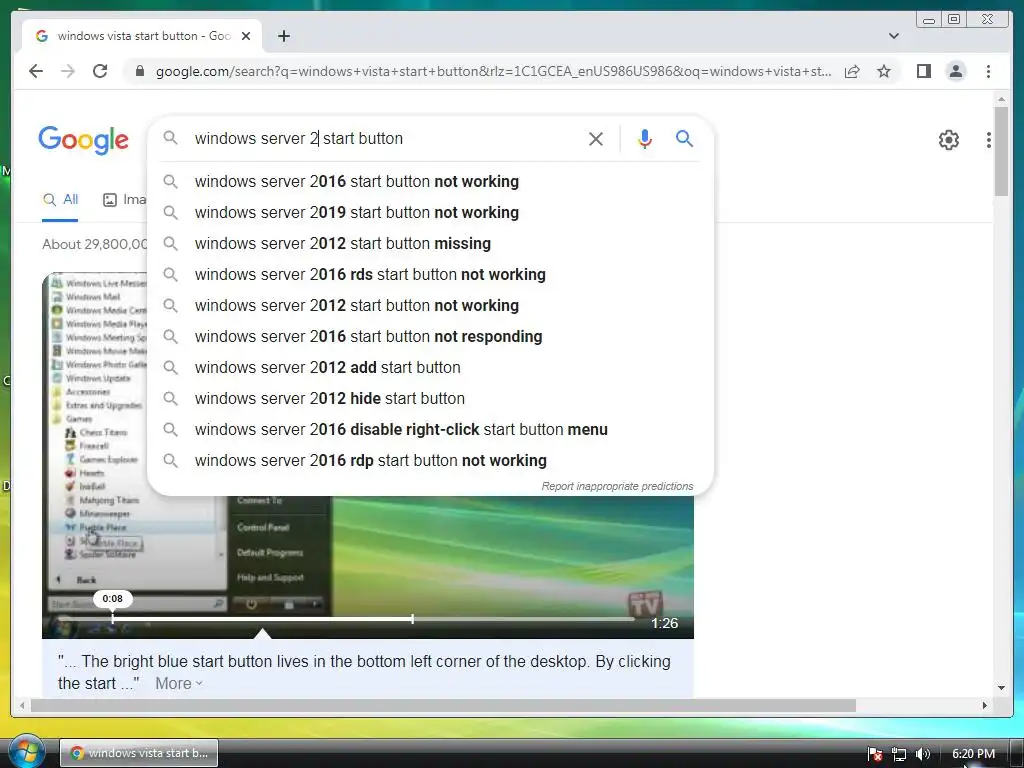Screen dimensions: 1024x768
Task: Choose 'windows server 2012 hide start button'
Action: pyautogui.click(x=430, y=398)
